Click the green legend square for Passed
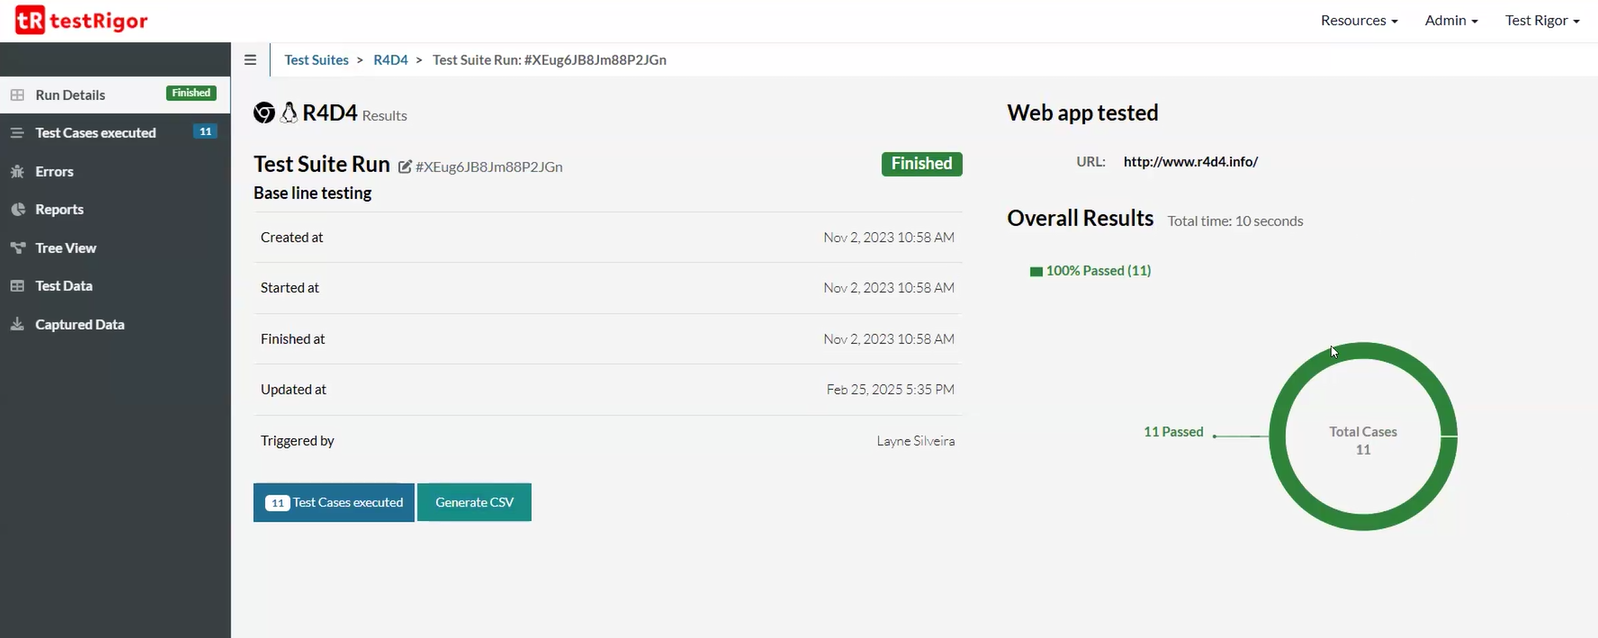 coord(1036,271)
